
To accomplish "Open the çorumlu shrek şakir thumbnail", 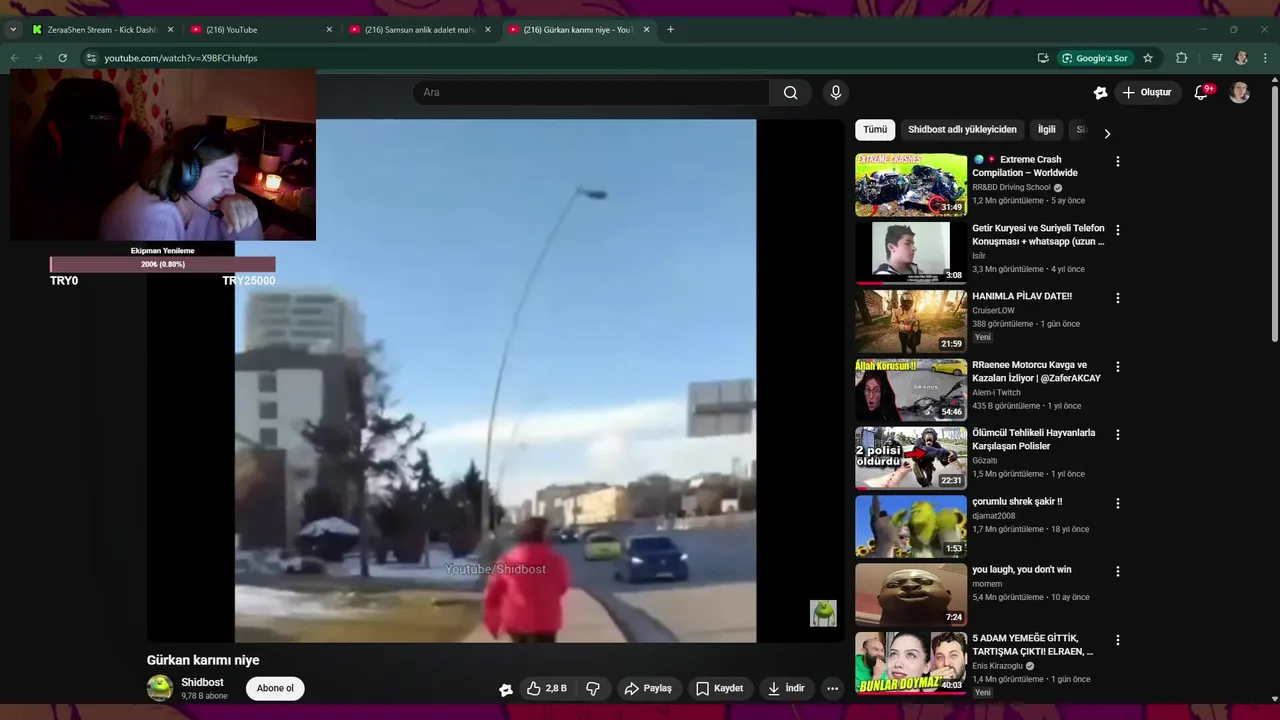I will [911, 526].
